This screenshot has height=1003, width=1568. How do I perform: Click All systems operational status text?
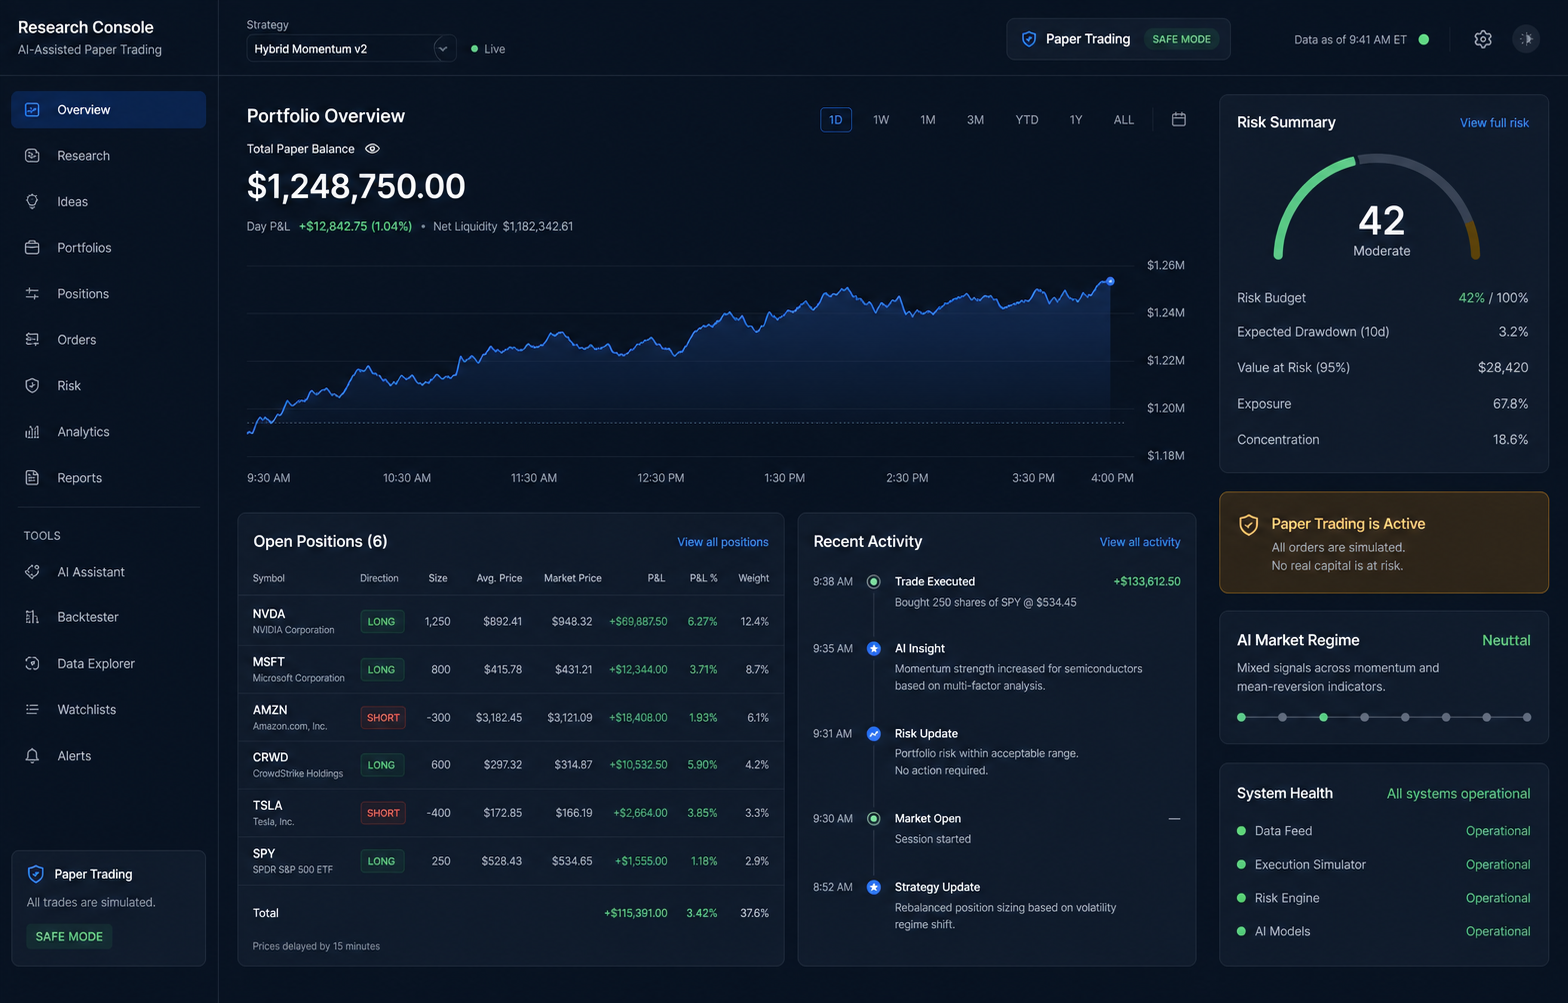(x=1458, y=794)
